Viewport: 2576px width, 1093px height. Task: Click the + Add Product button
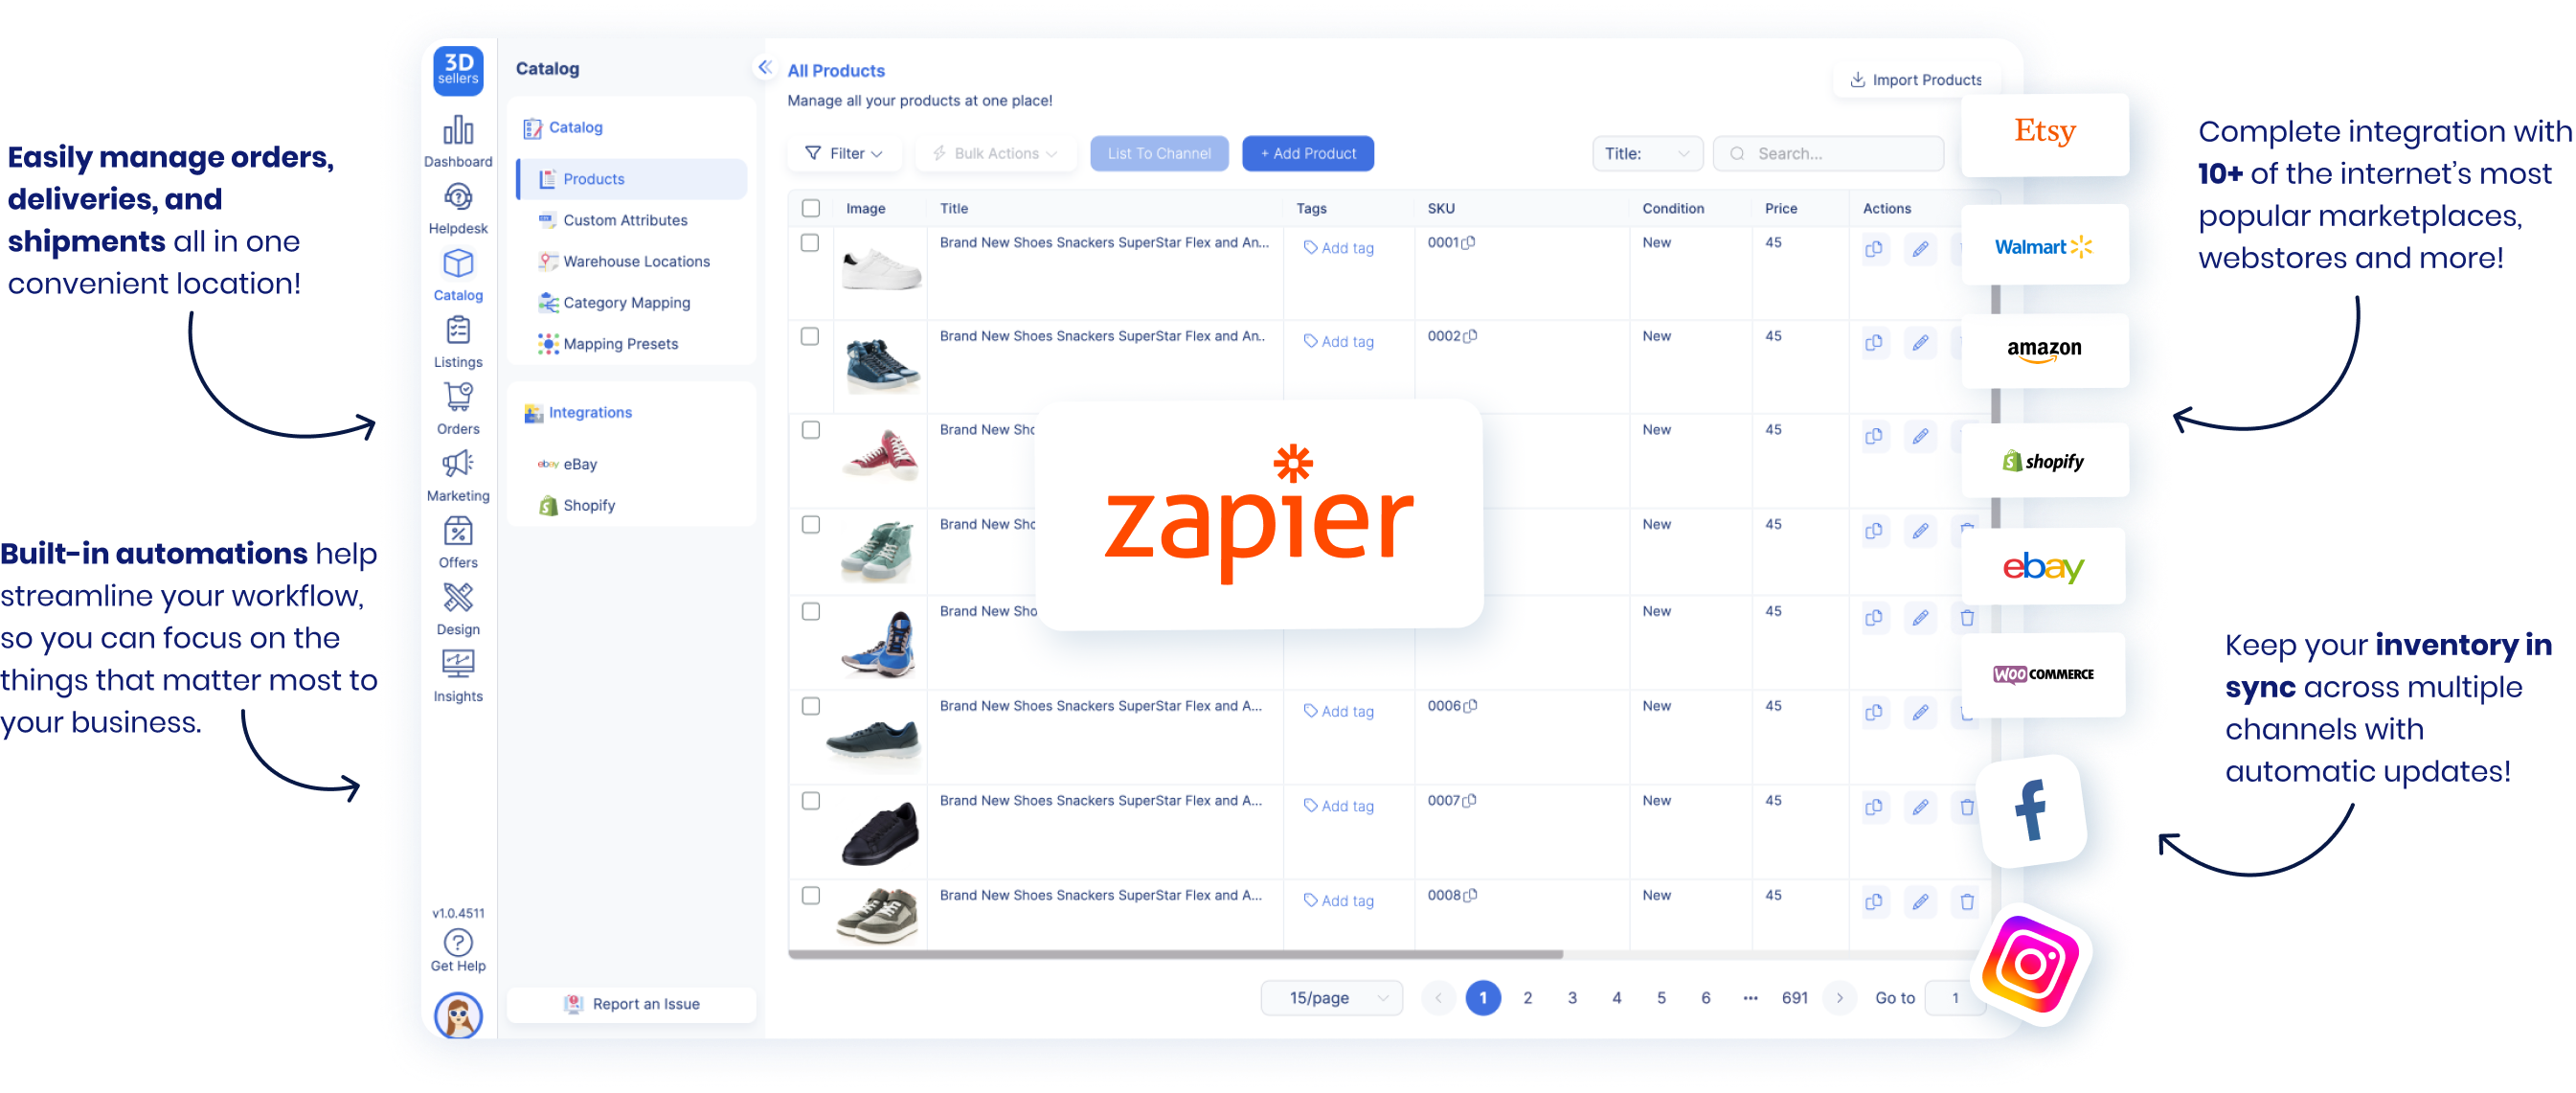click(x=1307, y=153)
